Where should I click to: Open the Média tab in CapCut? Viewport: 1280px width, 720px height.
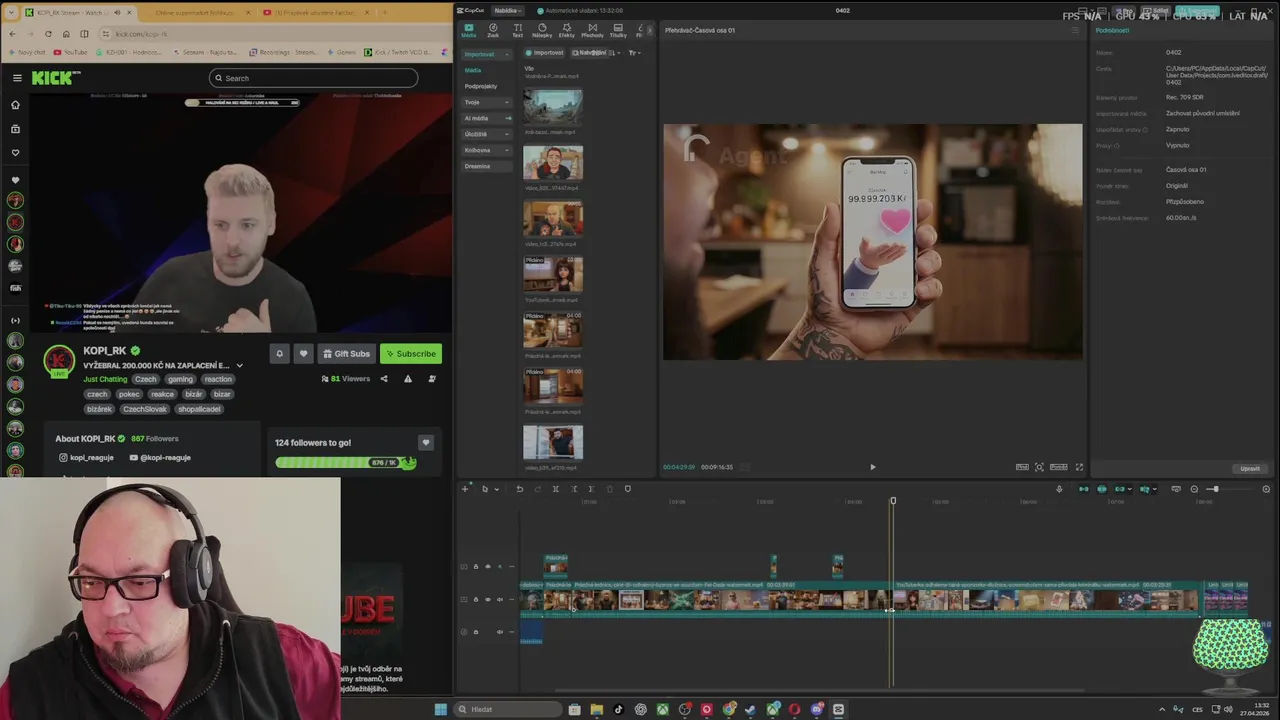coord(468,29)
